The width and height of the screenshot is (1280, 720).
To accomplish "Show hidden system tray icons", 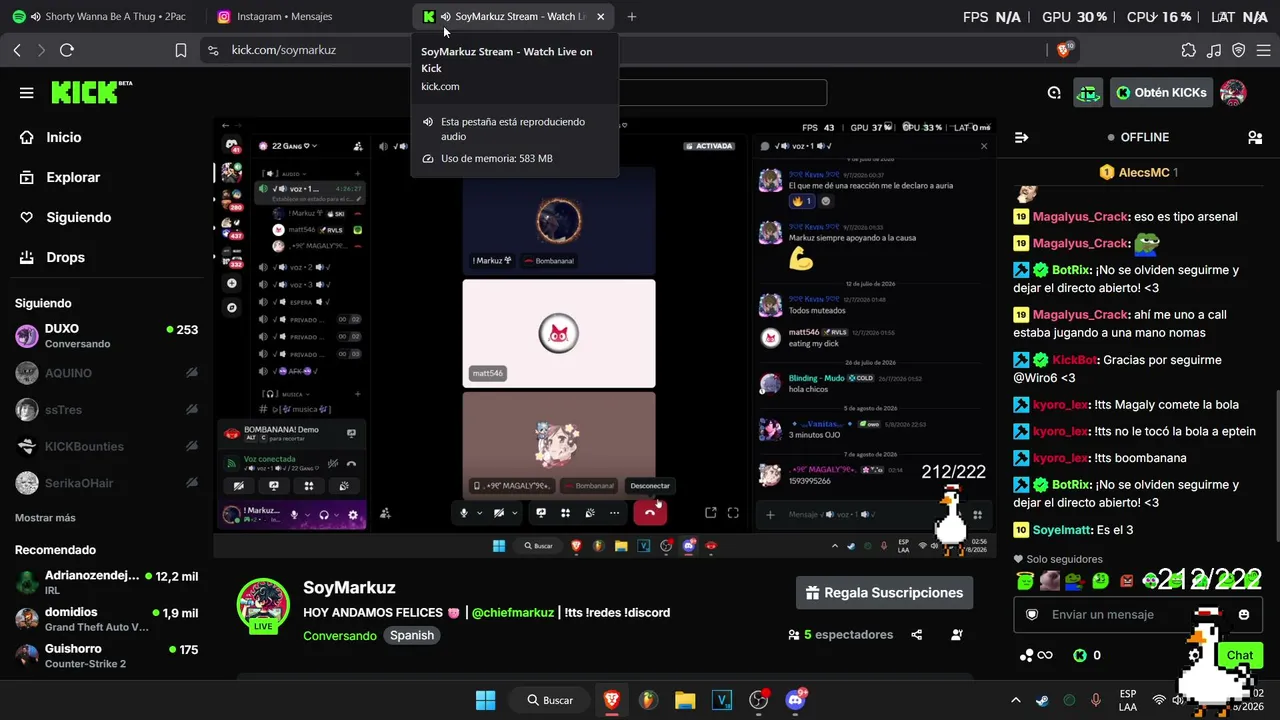I will coord(1016,700).
